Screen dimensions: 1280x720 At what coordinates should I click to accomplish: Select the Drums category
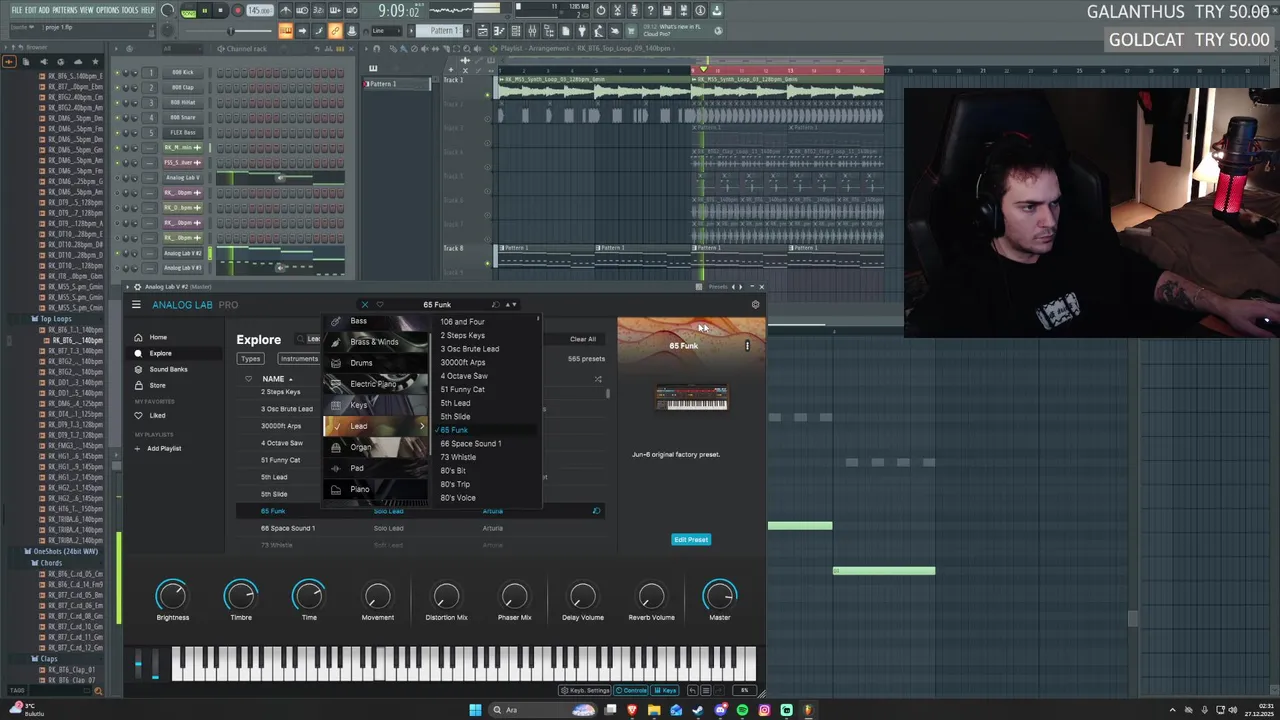(377, 363)
